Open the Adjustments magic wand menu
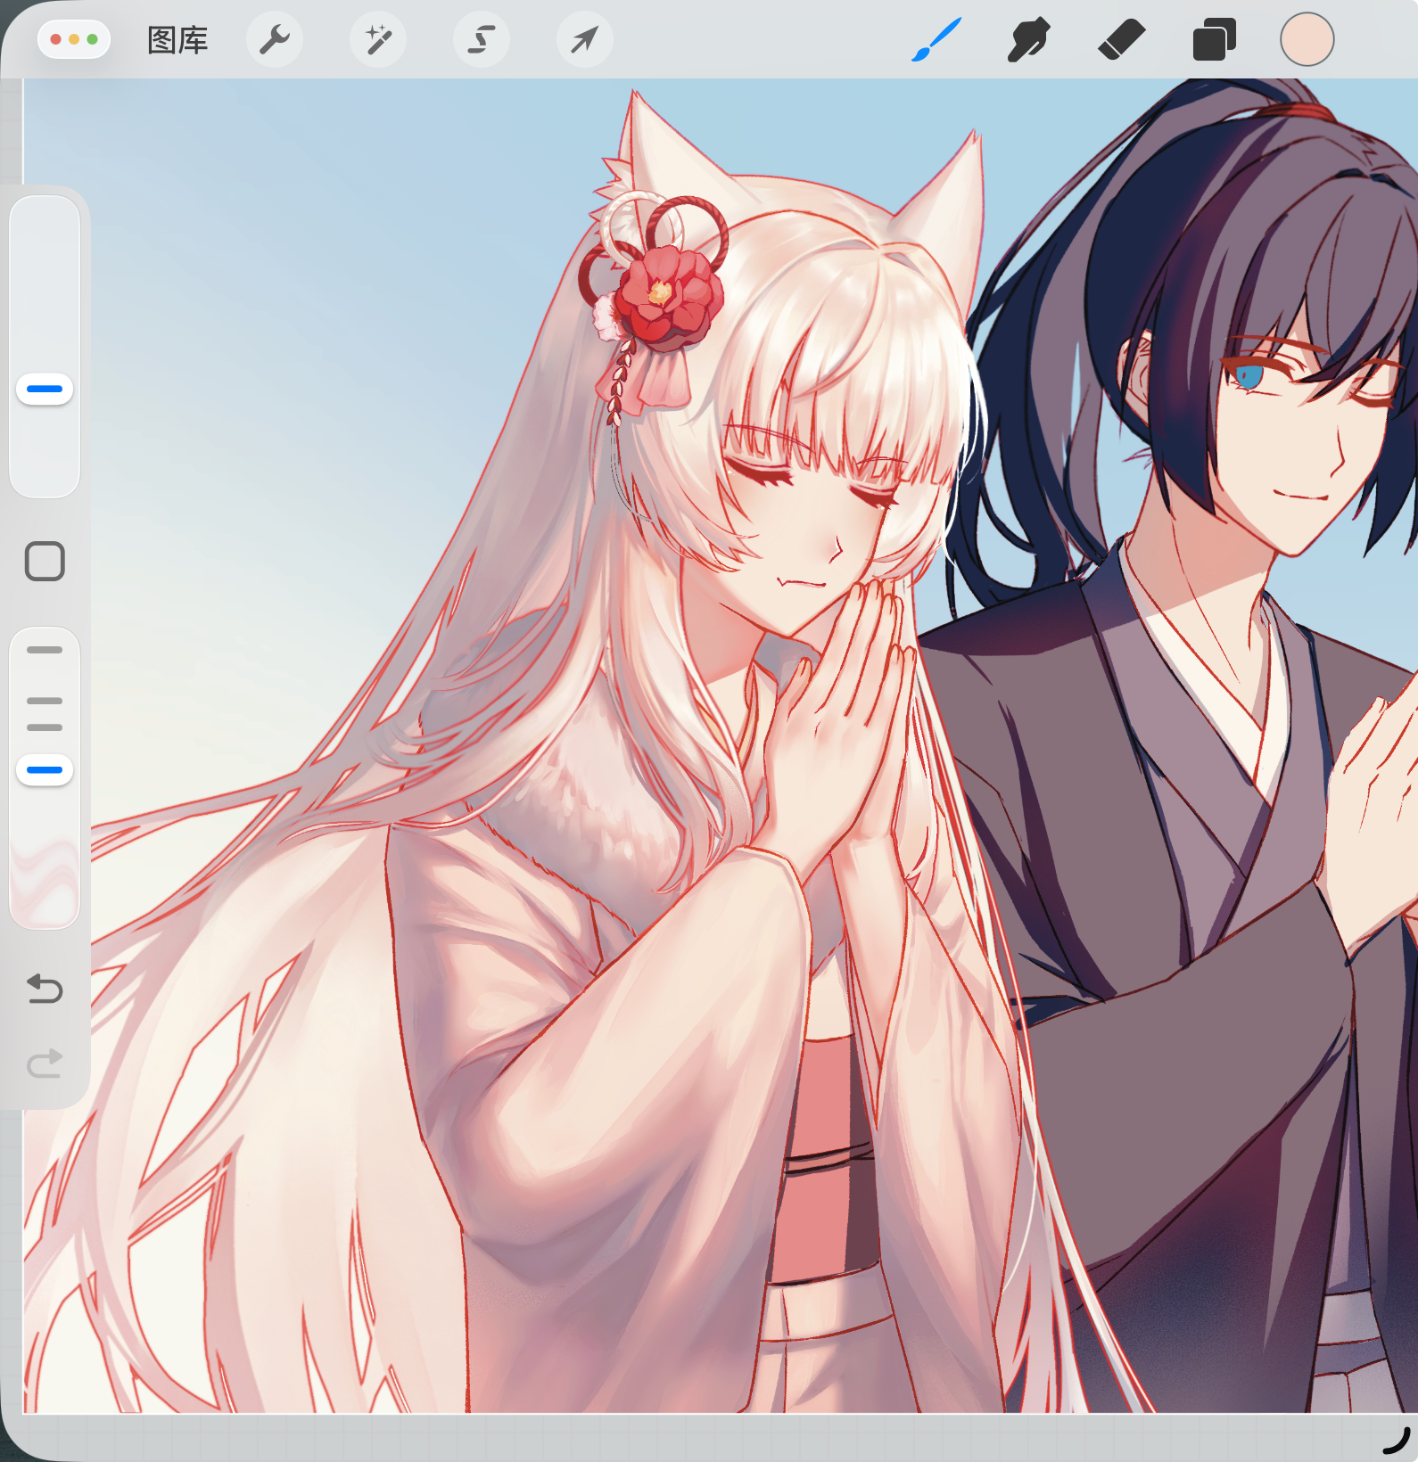 [x=378, y=40]
